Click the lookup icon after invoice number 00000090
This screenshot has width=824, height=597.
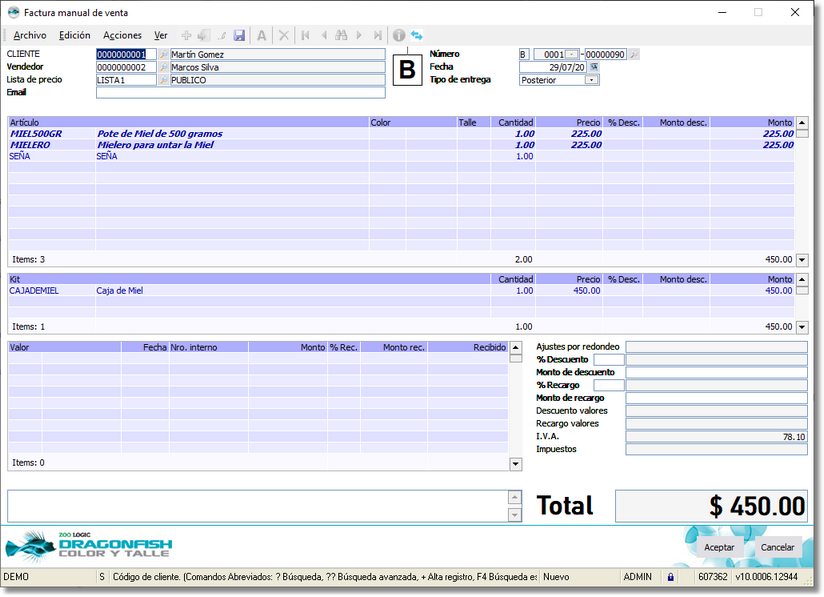tap(634, 54)
